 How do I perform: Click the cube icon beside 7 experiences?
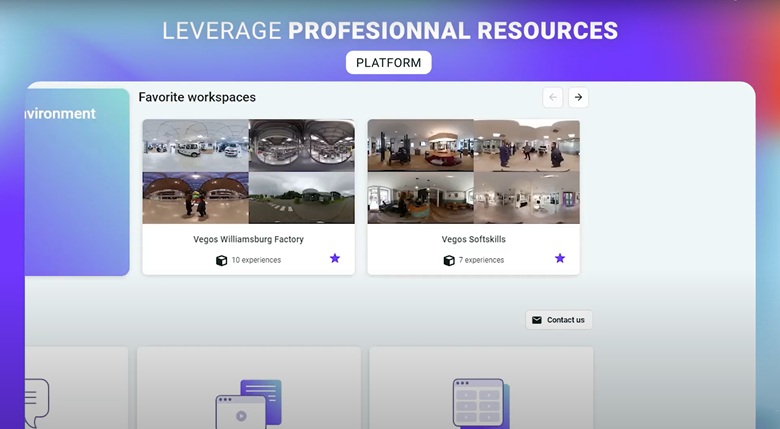(449, 260)
